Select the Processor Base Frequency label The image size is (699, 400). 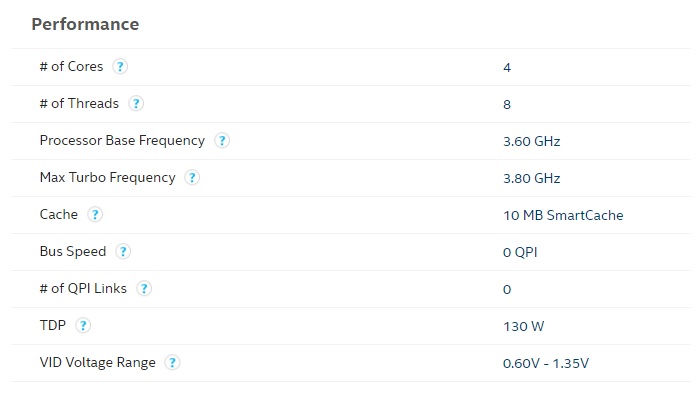click(x=122, y=141)
